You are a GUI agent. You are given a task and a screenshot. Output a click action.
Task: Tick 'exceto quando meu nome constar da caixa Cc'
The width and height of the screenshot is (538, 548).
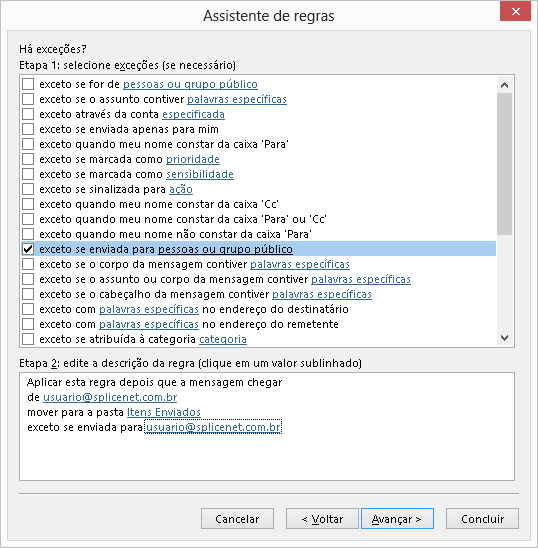point(28,204)
